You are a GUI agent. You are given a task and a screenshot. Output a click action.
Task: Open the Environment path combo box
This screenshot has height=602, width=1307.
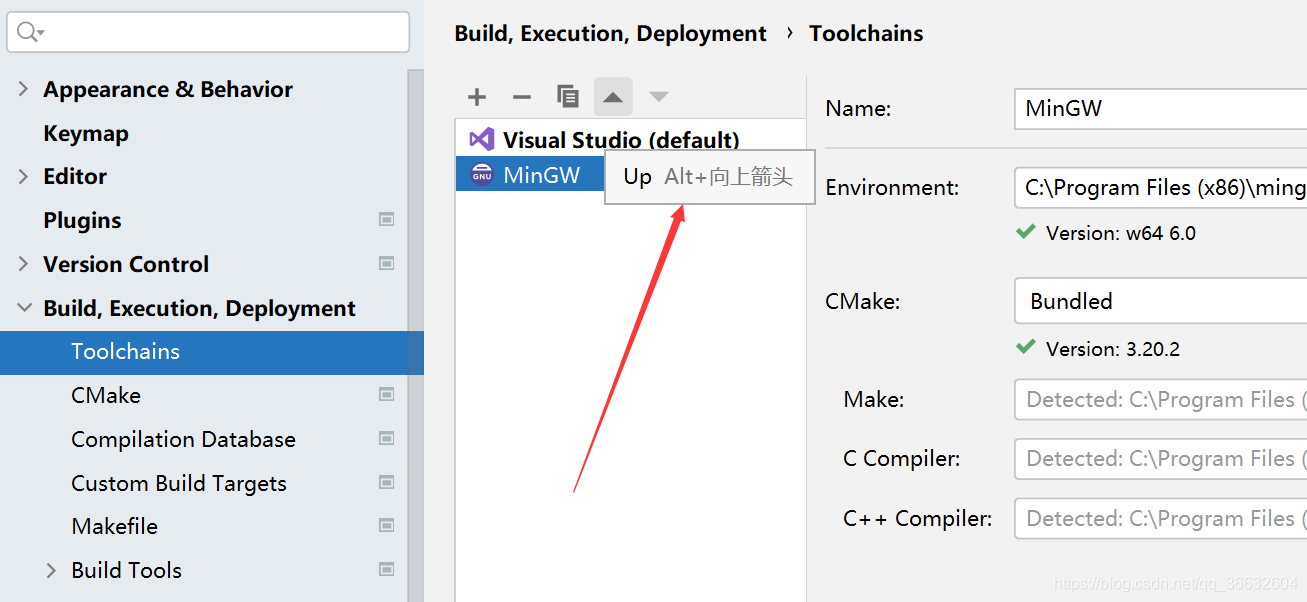[x=1161, y=187]
